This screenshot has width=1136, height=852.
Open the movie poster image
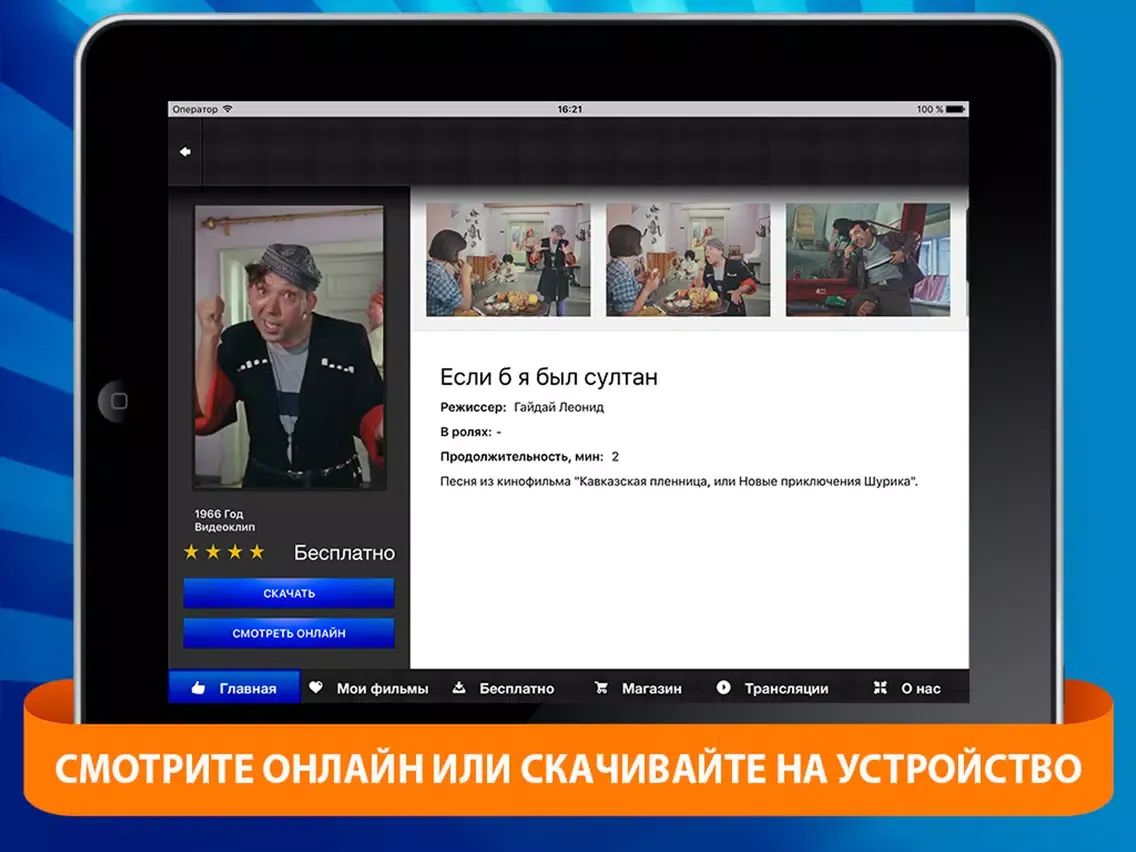[x=289, y=347]
